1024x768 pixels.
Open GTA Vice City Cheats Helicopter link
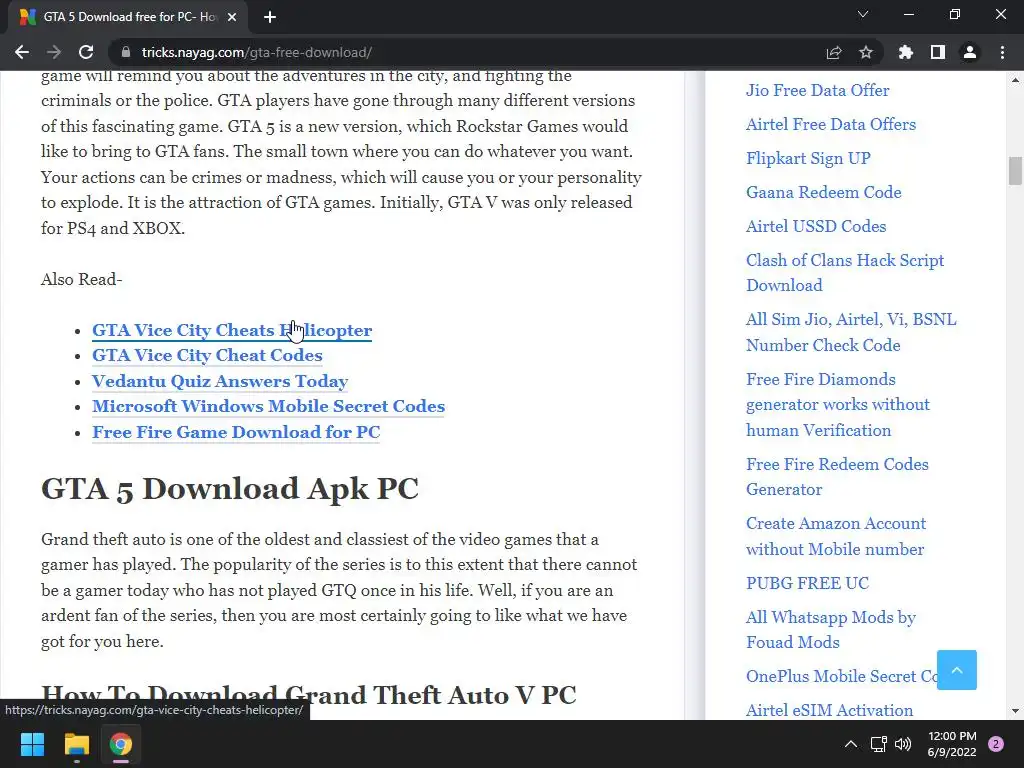pos(232,330)
